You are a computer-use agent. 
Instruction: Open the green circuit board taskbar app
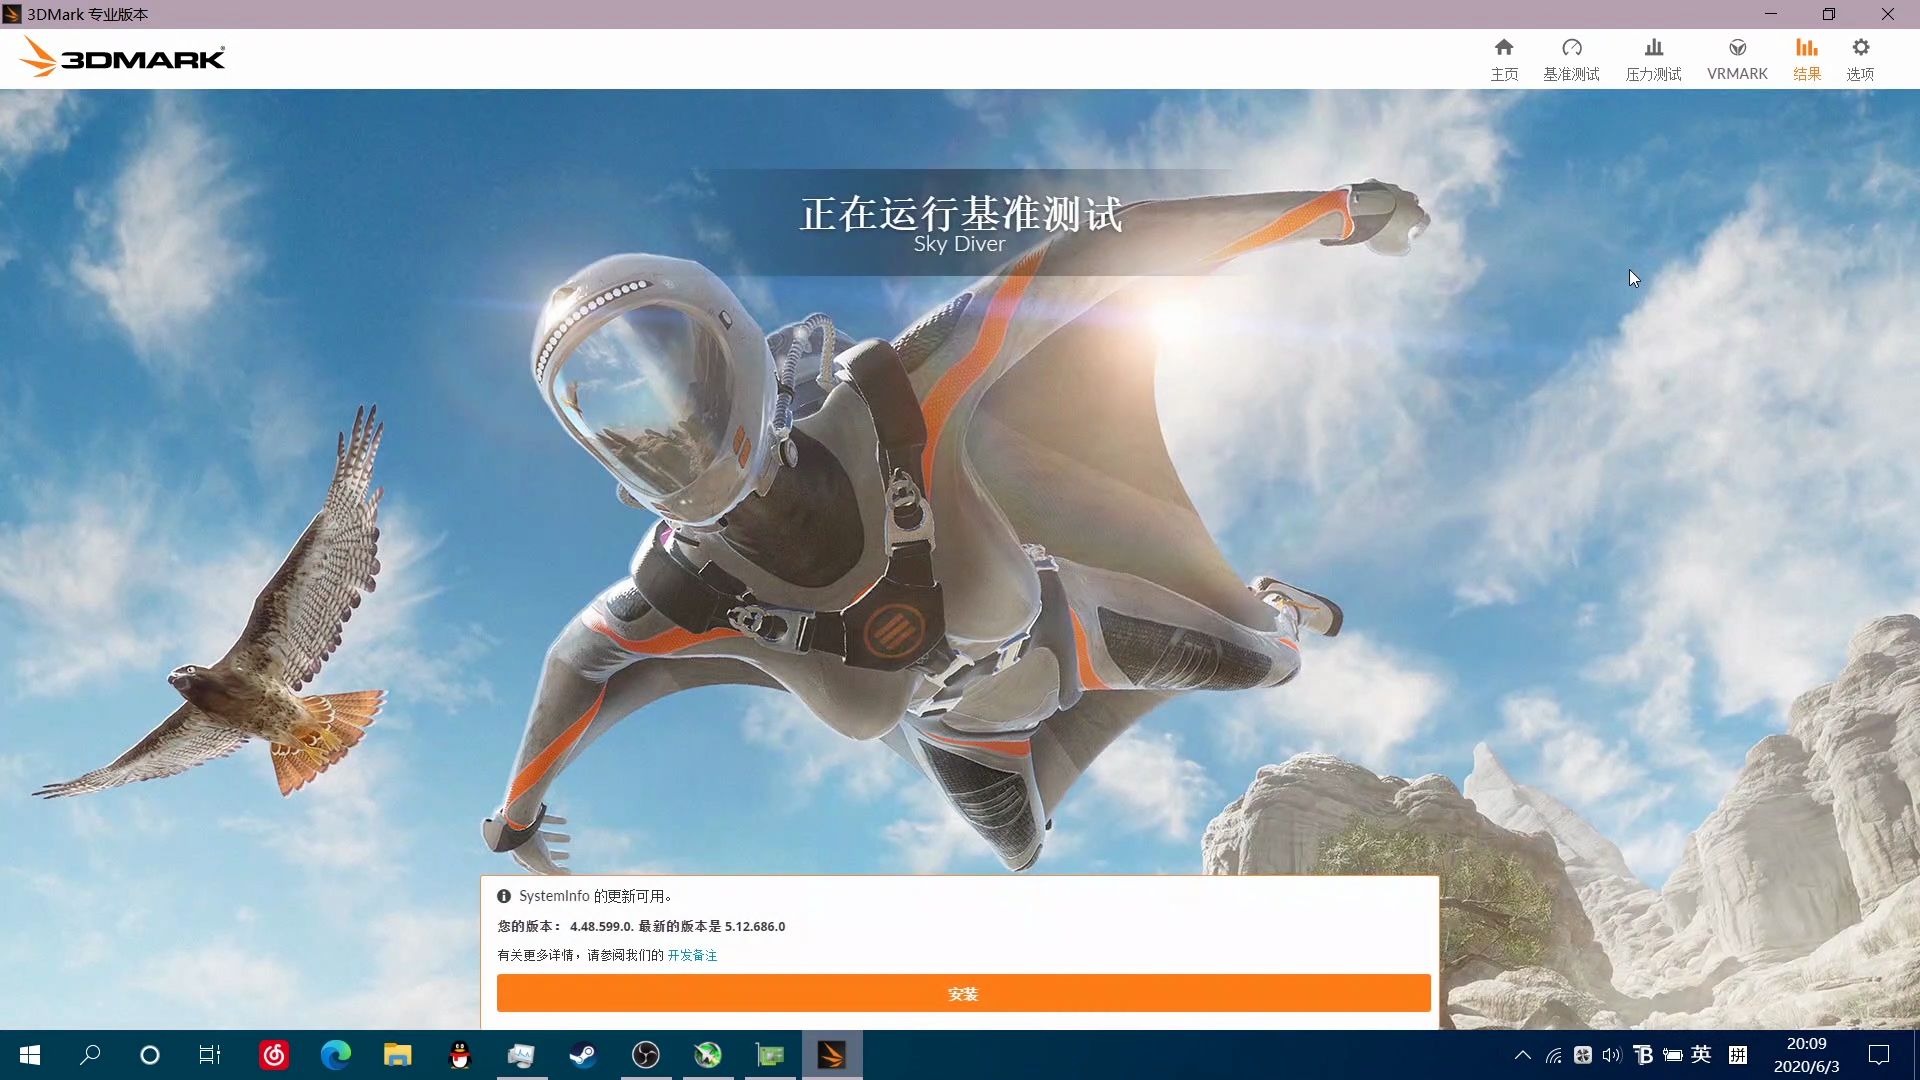click(x=770, y=1055)
